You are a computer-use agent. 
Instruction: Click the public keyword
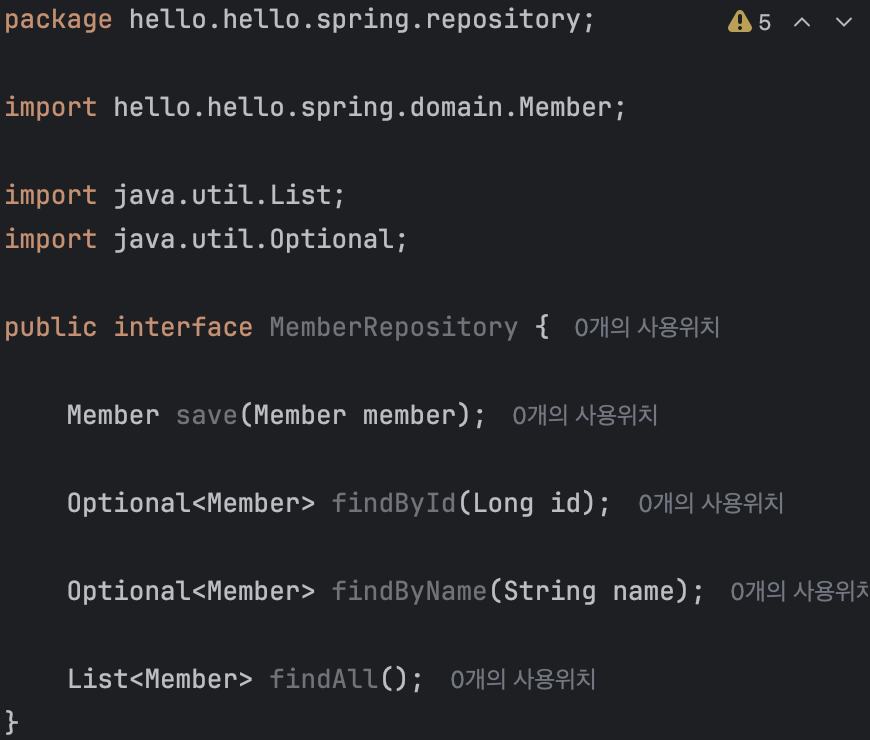click(51, 328)
